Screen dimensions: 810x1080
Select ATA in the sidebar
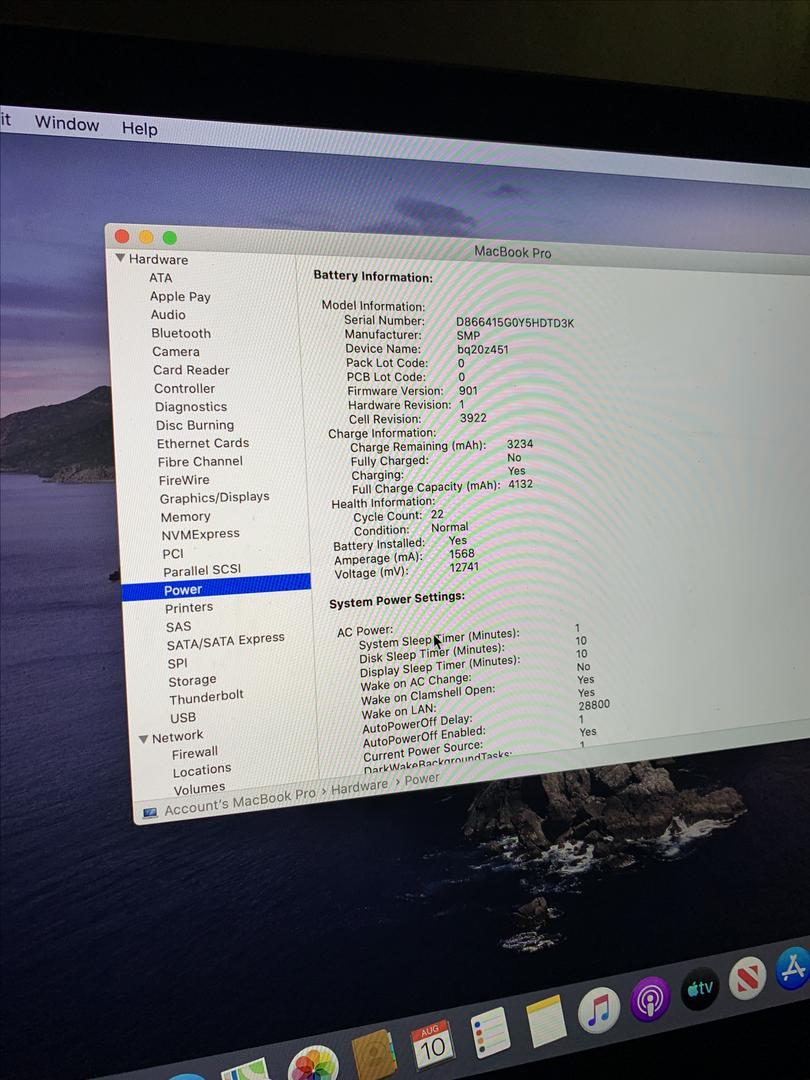(x=160, y=278)
